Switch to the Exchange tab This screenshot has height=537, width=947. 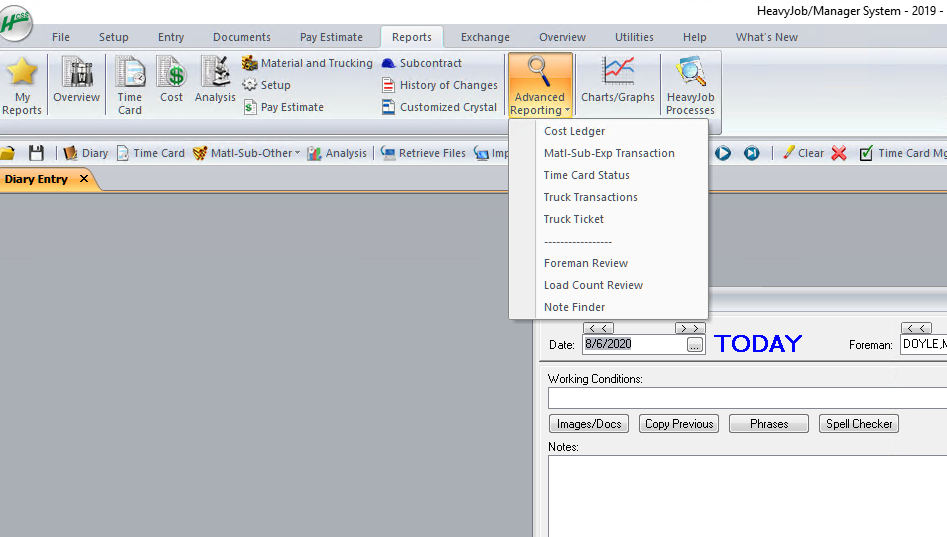(x=485, y=37)
